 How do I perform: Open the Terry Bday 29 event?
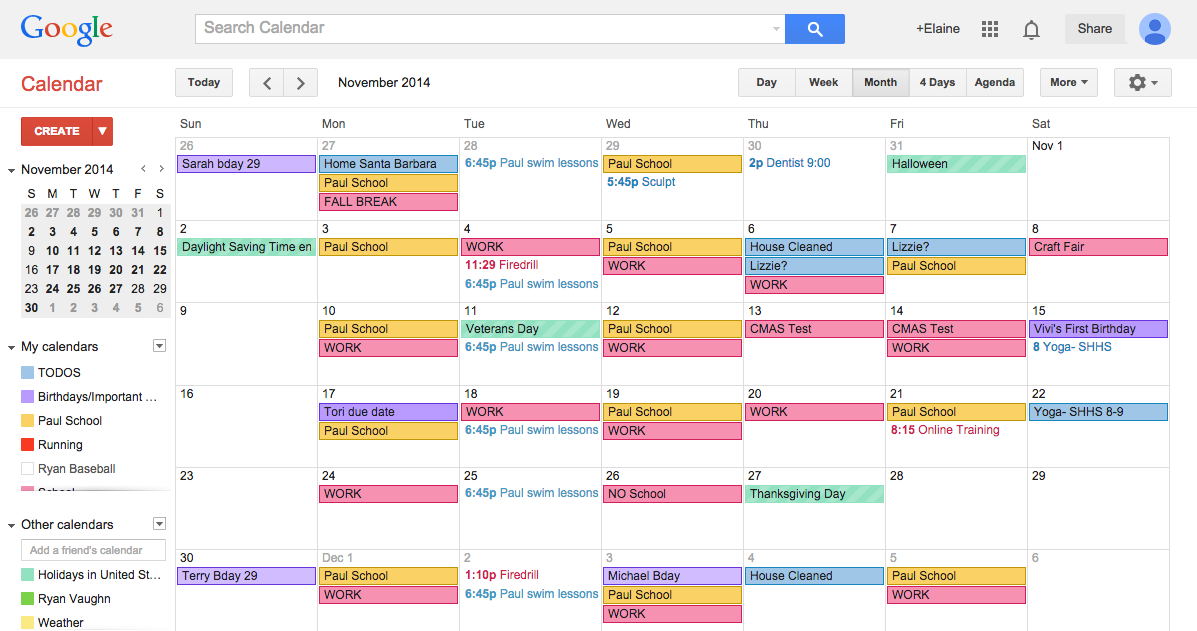pos(246,576)
